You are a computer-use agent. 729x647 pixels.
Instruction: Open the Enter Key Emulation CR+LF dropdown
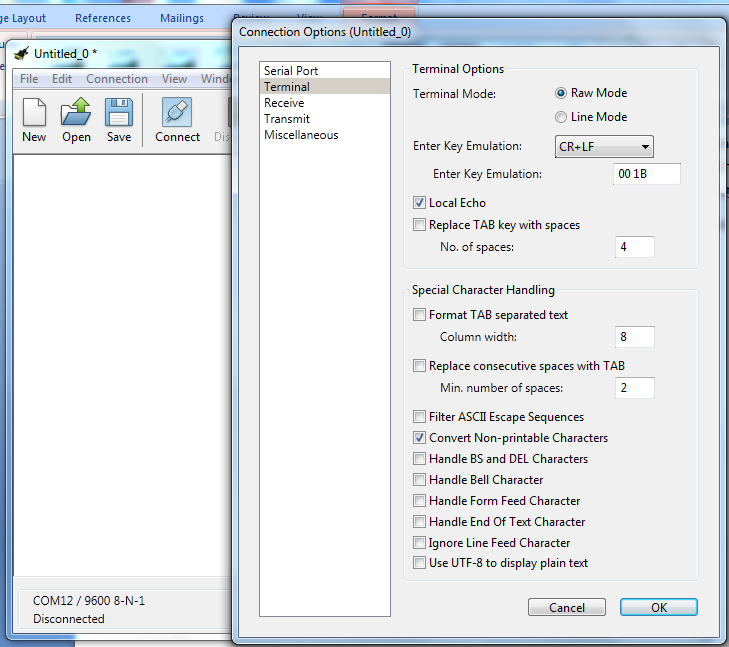[603, 147]
